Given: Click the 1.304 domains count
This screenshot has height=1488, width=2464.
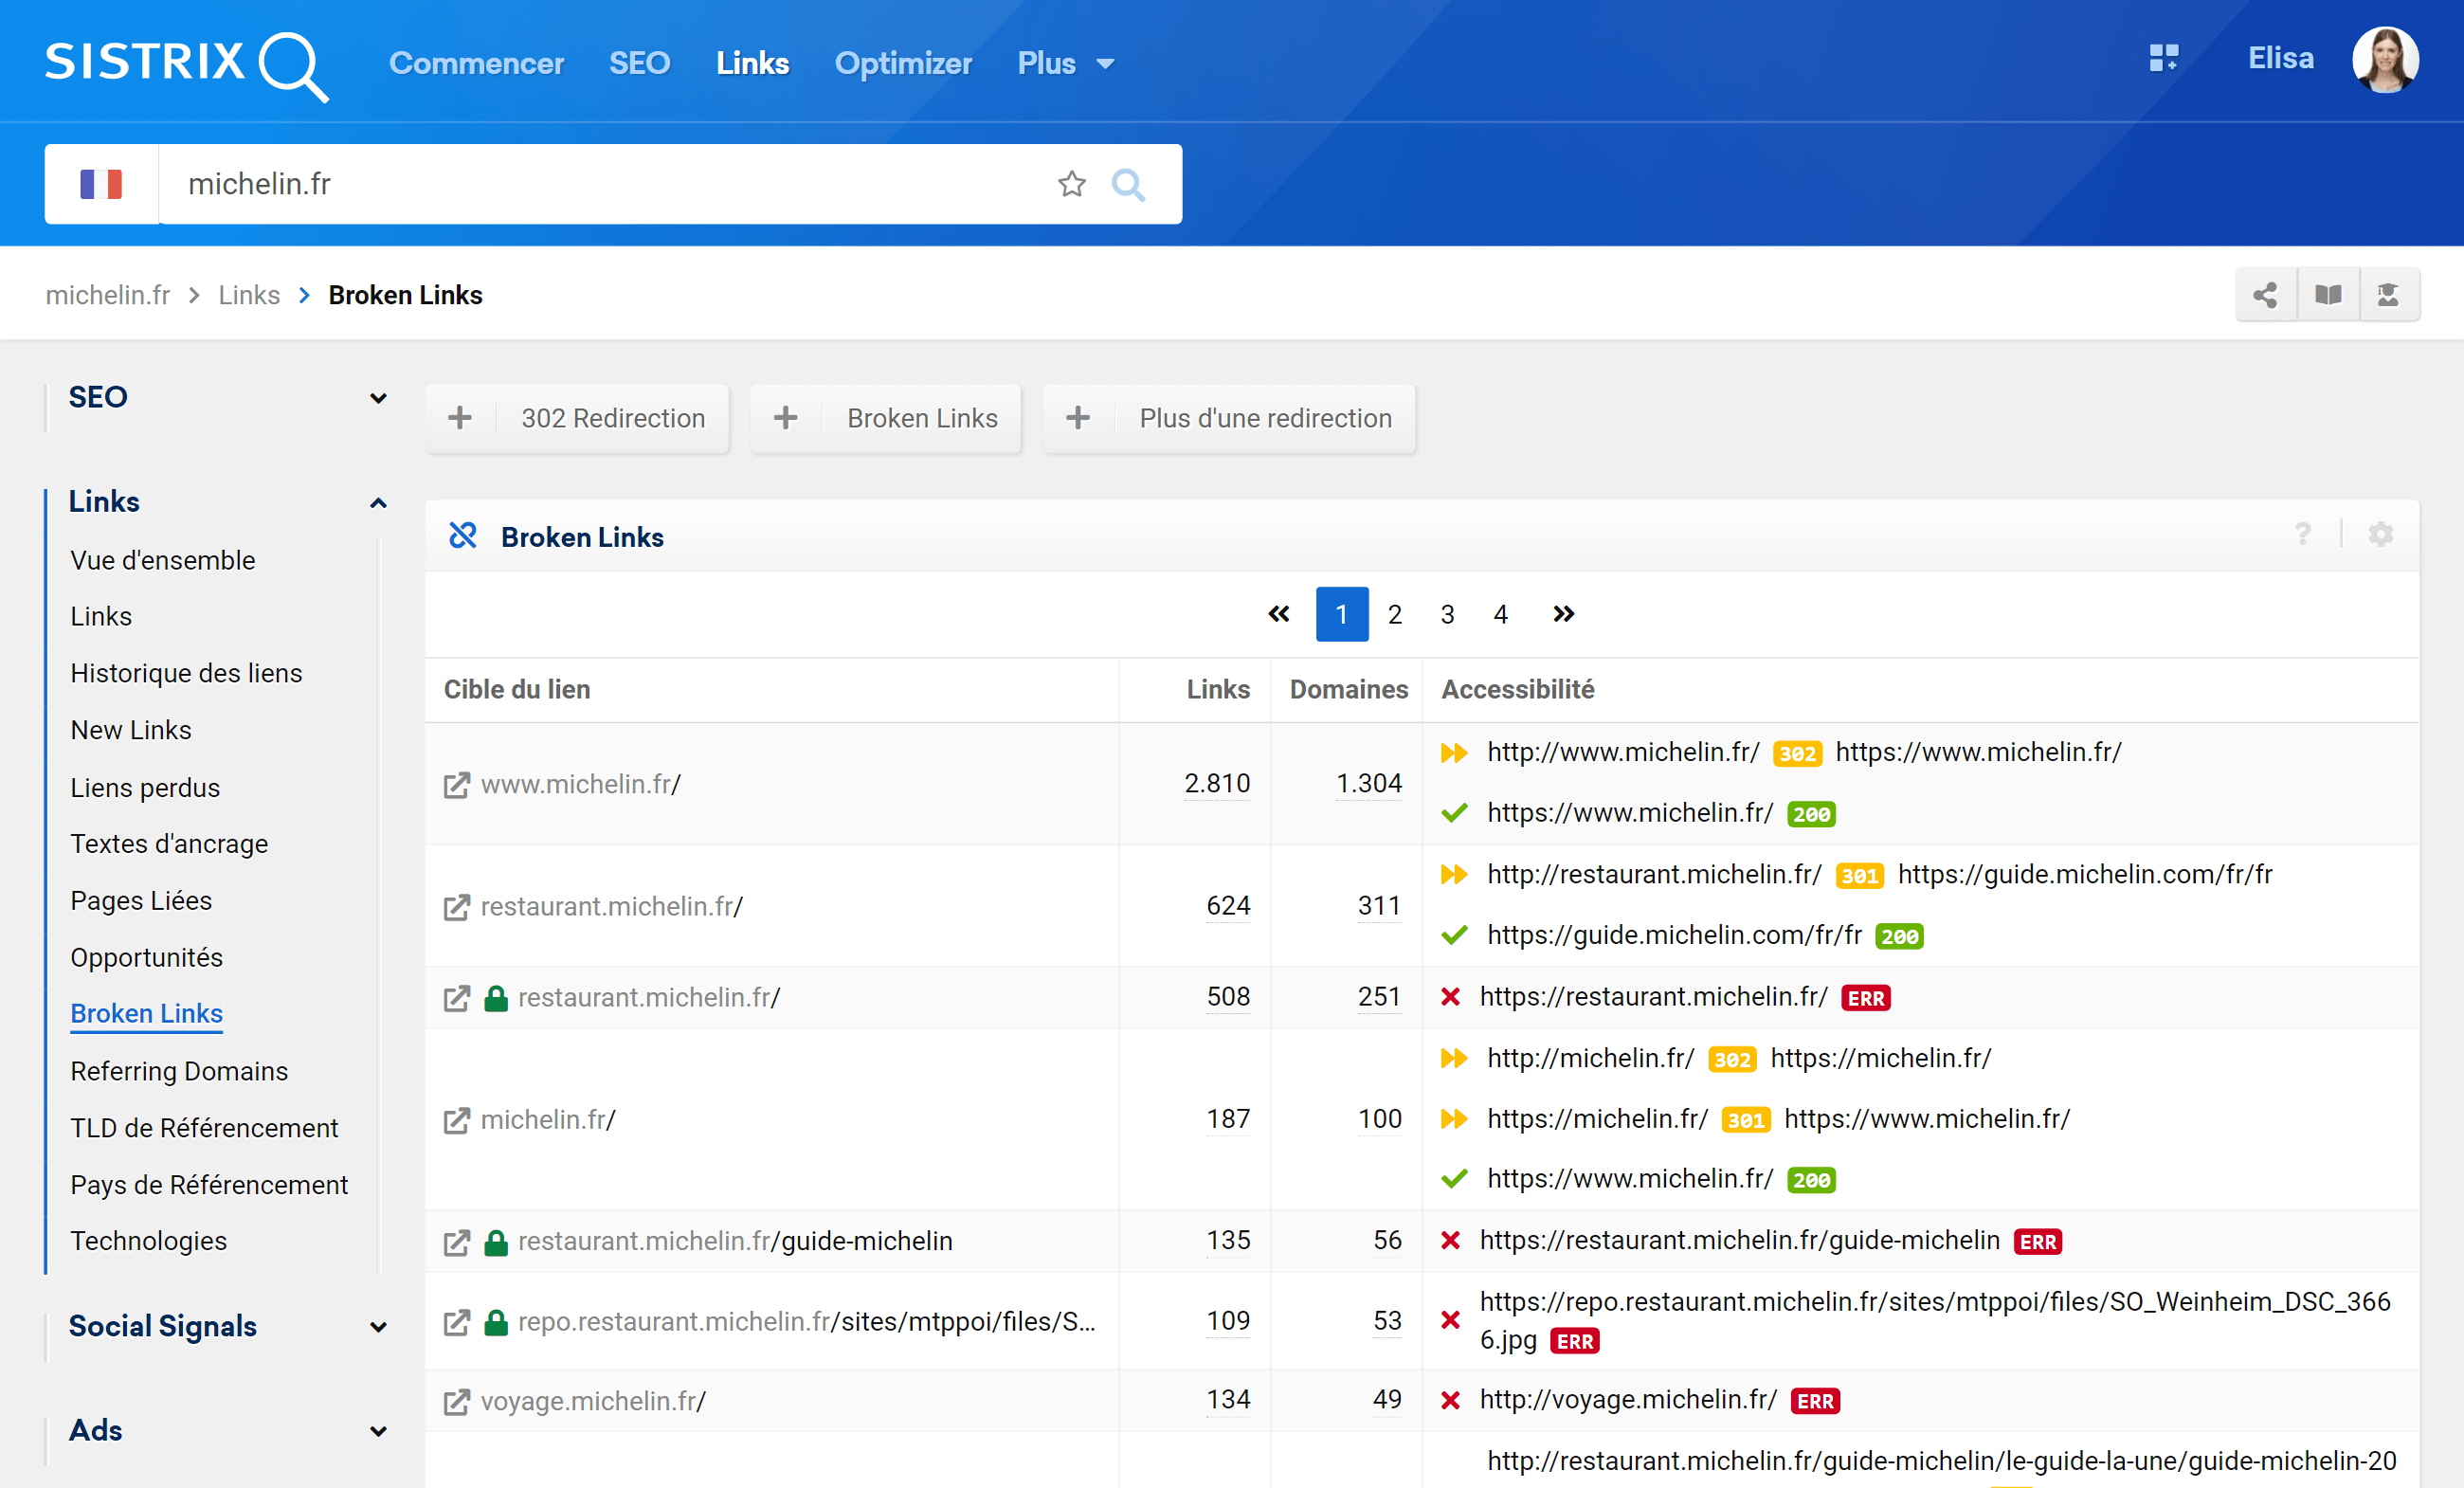Looking at the screenshot, I should pyautogui.click(x=1369, y=784).
